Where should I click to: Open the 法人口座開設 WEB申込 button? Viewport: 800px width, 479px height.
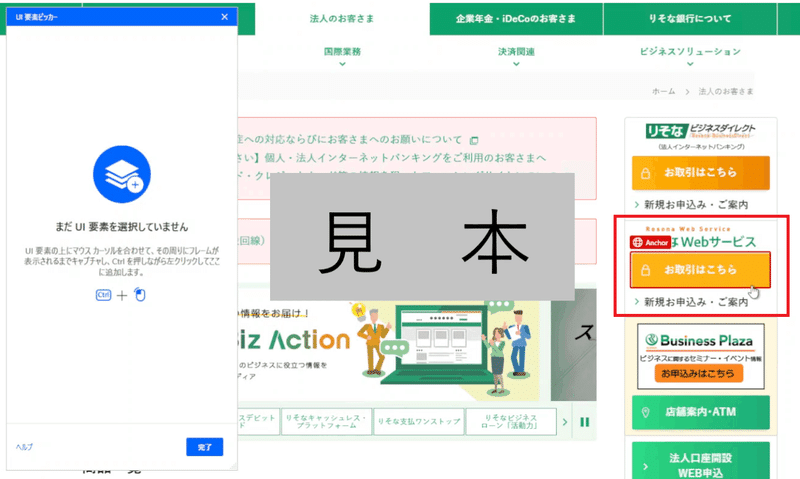click(x=701, y=460)
